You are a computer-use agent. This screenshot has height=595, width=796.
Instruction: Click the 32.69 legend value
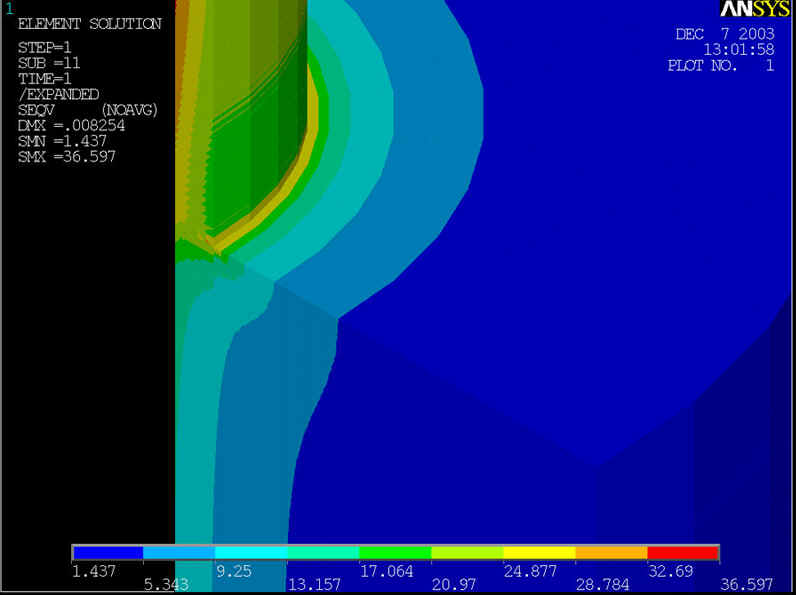pyautogui.click(x=671, y=572)
